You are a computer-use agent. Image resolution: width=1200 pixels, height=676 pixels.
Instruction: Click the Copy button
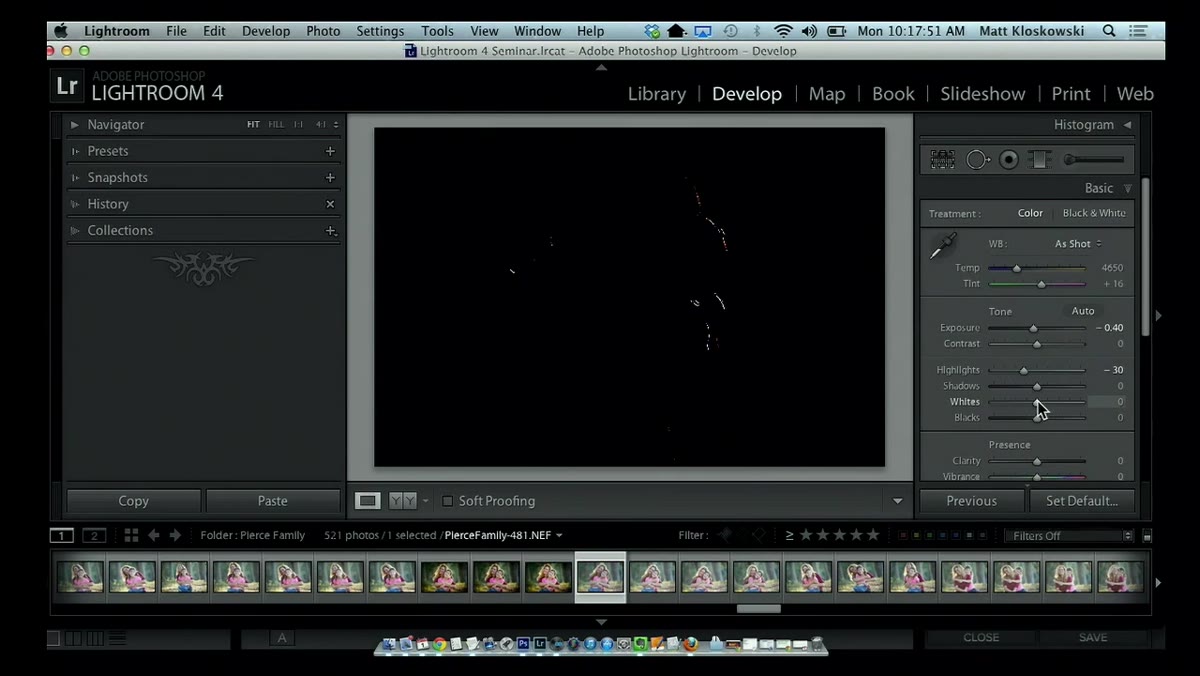click(x=133, y=501)
